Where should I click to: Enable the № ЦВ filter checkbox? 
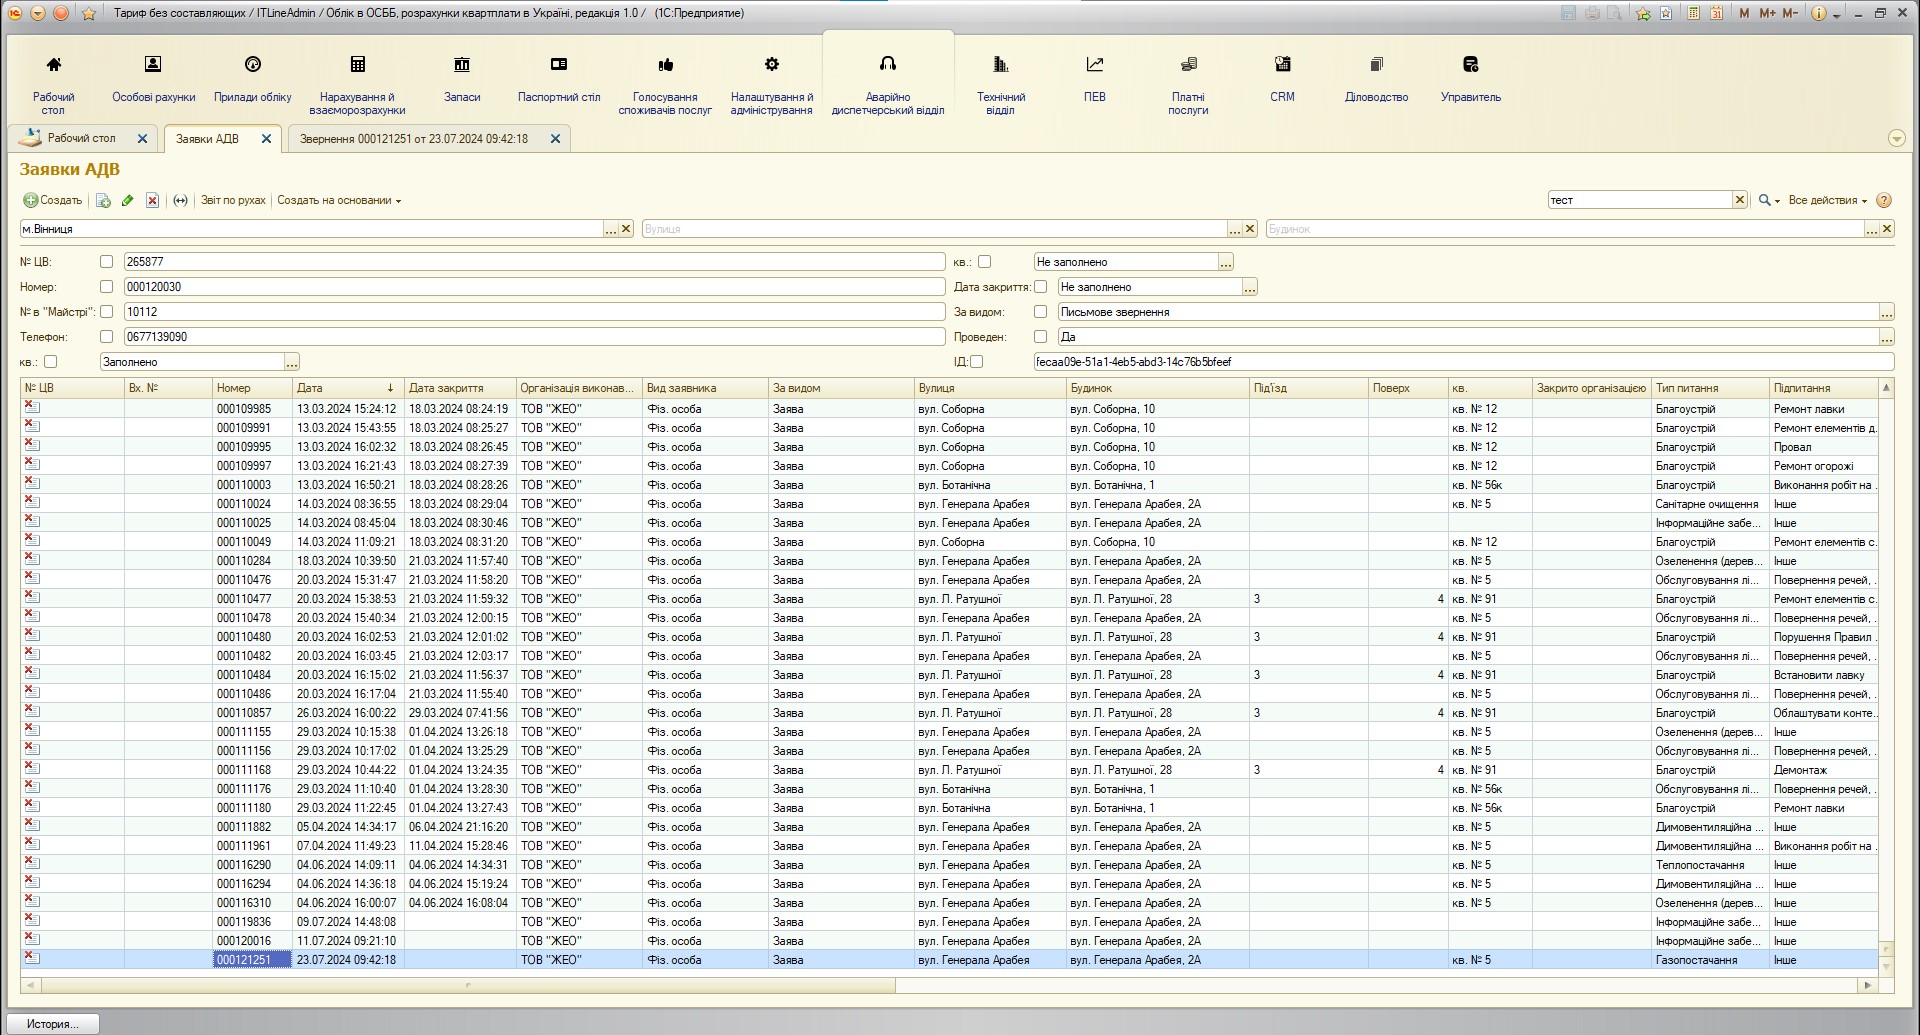click(x=106, y=262)
